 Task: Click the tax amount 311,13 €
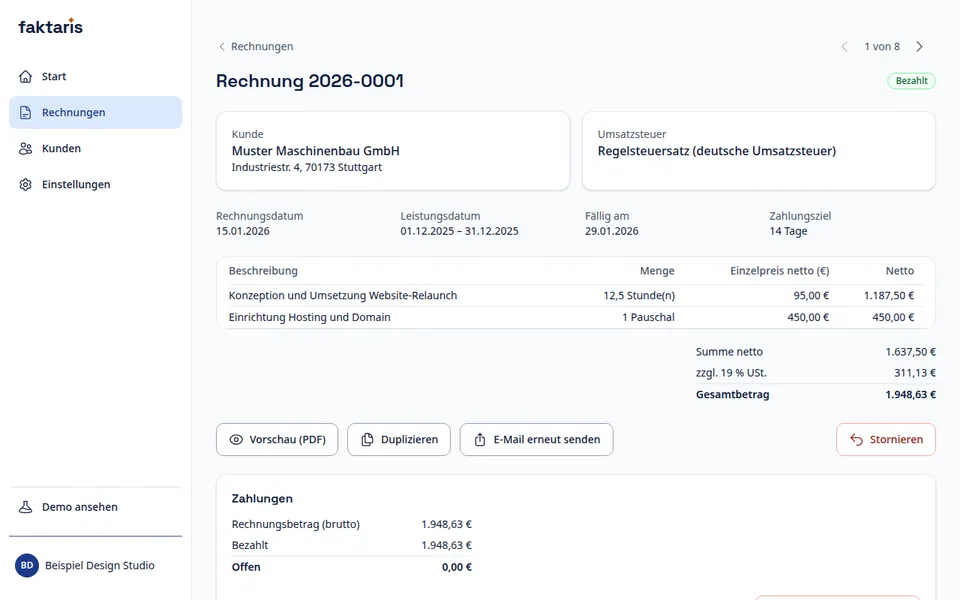tap(915, 373)
